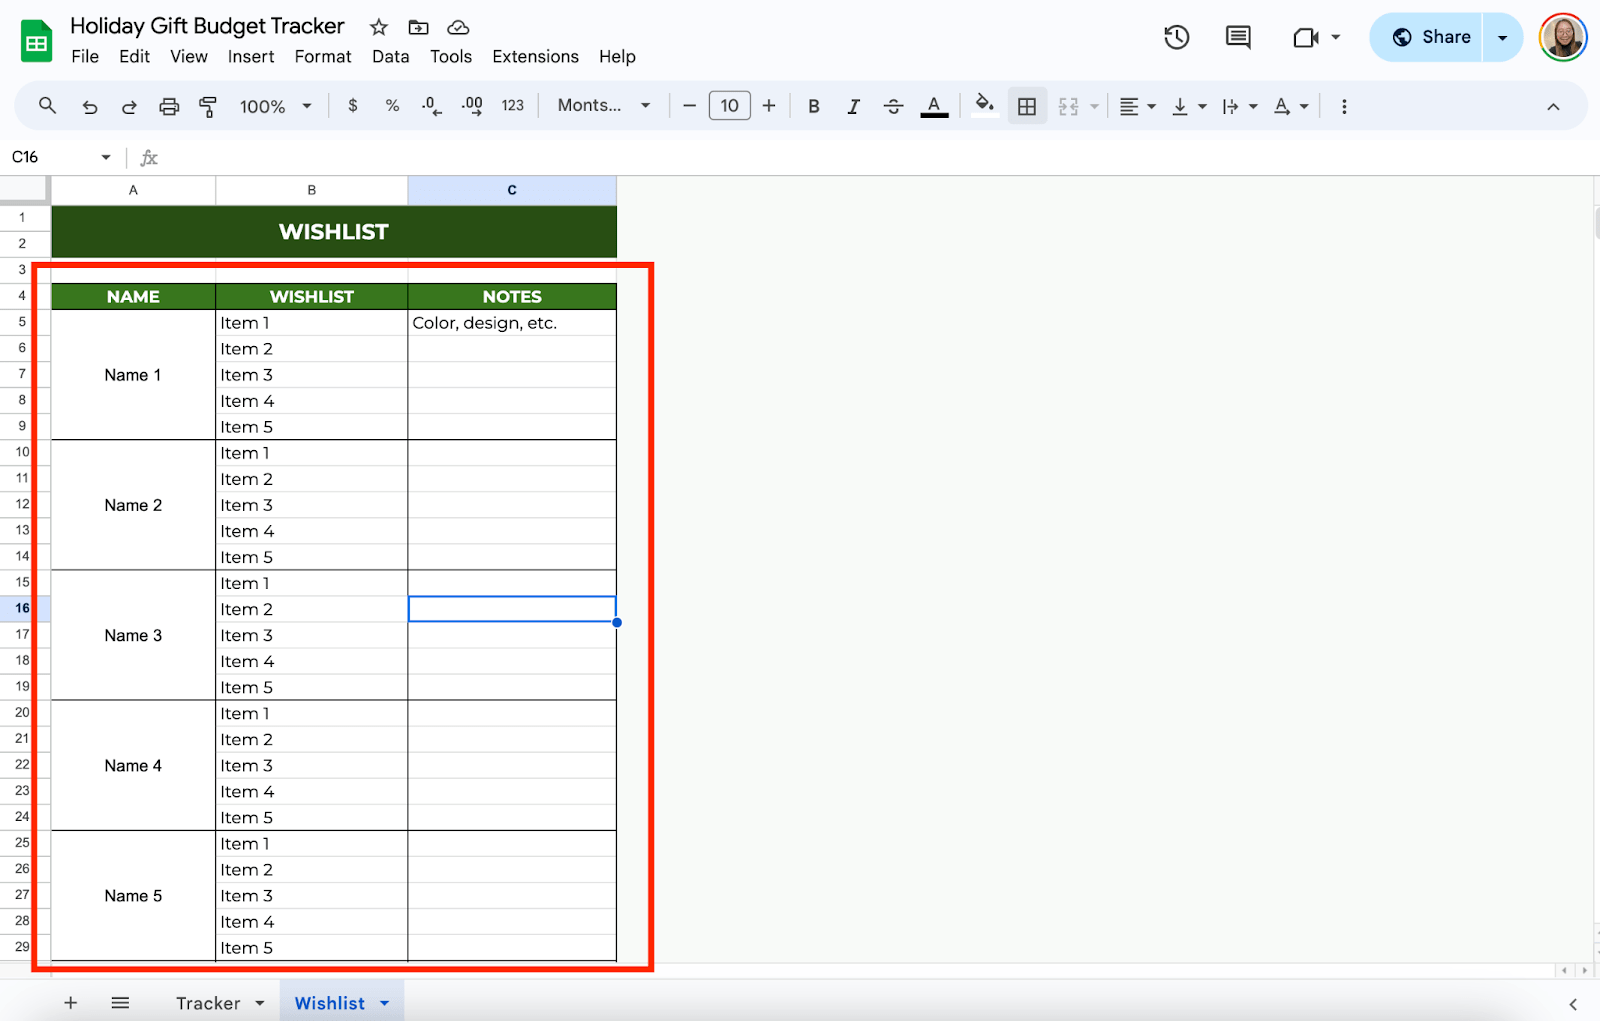The width and height of the screenshot is (1600, 1021).
Task: Open the Format menu
Action: pyautogui.click(x=322, y=57)
